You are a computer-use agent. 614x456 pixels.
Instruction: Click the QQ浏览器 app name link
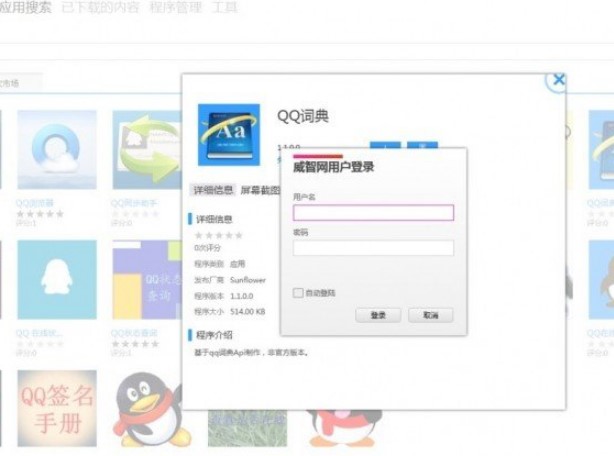tap(34, 203)
